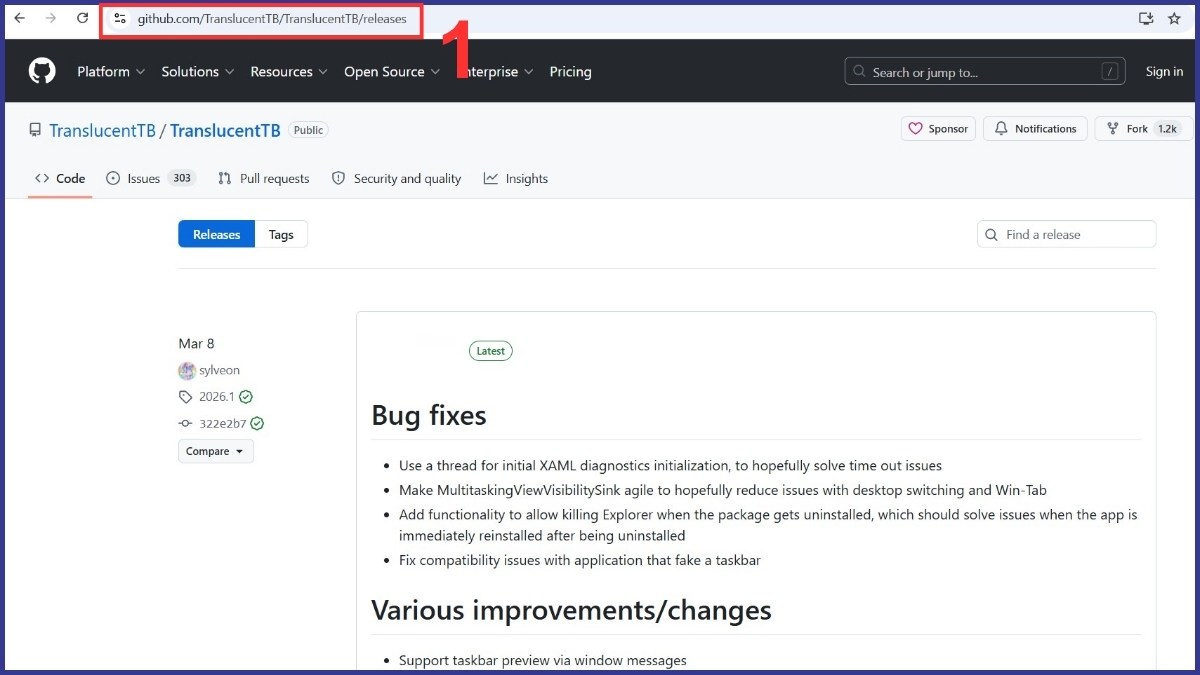Click the Find a release search field
This screenshot has height=675, width=1200.
[1066, 234]
